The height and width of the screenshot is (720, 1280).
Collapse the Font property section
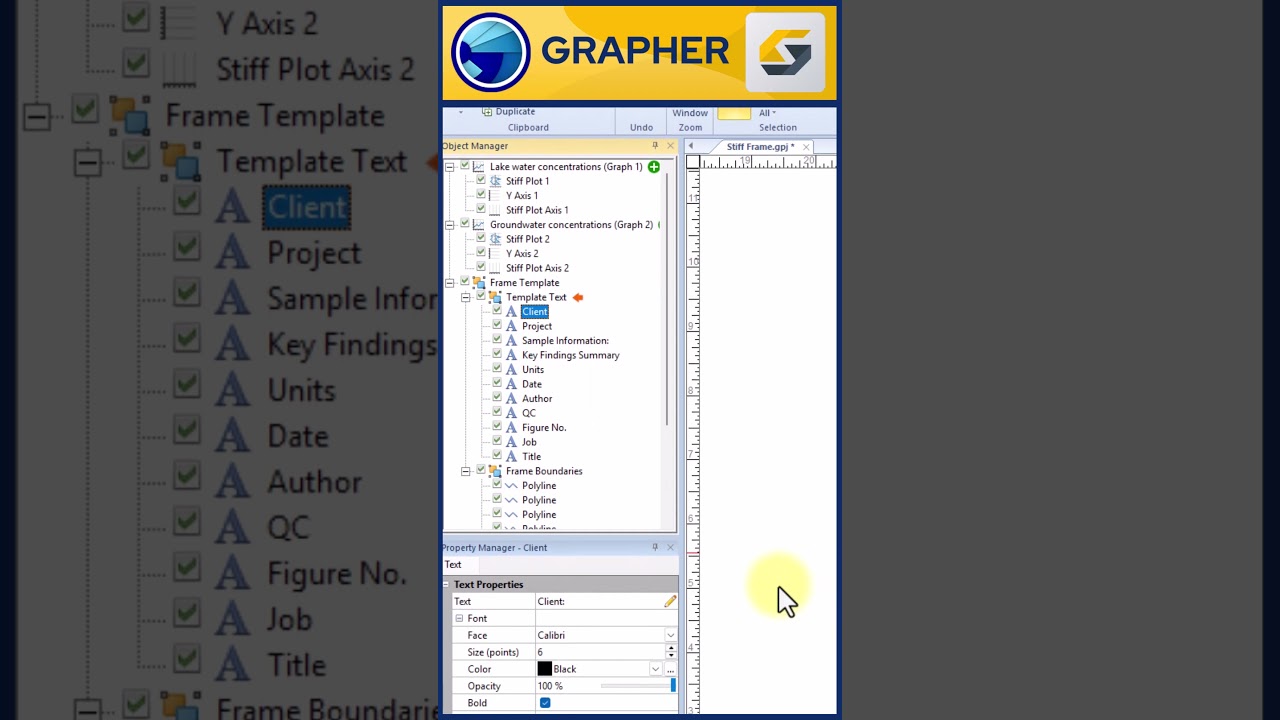pyautogui.click(x=460, y=618)
